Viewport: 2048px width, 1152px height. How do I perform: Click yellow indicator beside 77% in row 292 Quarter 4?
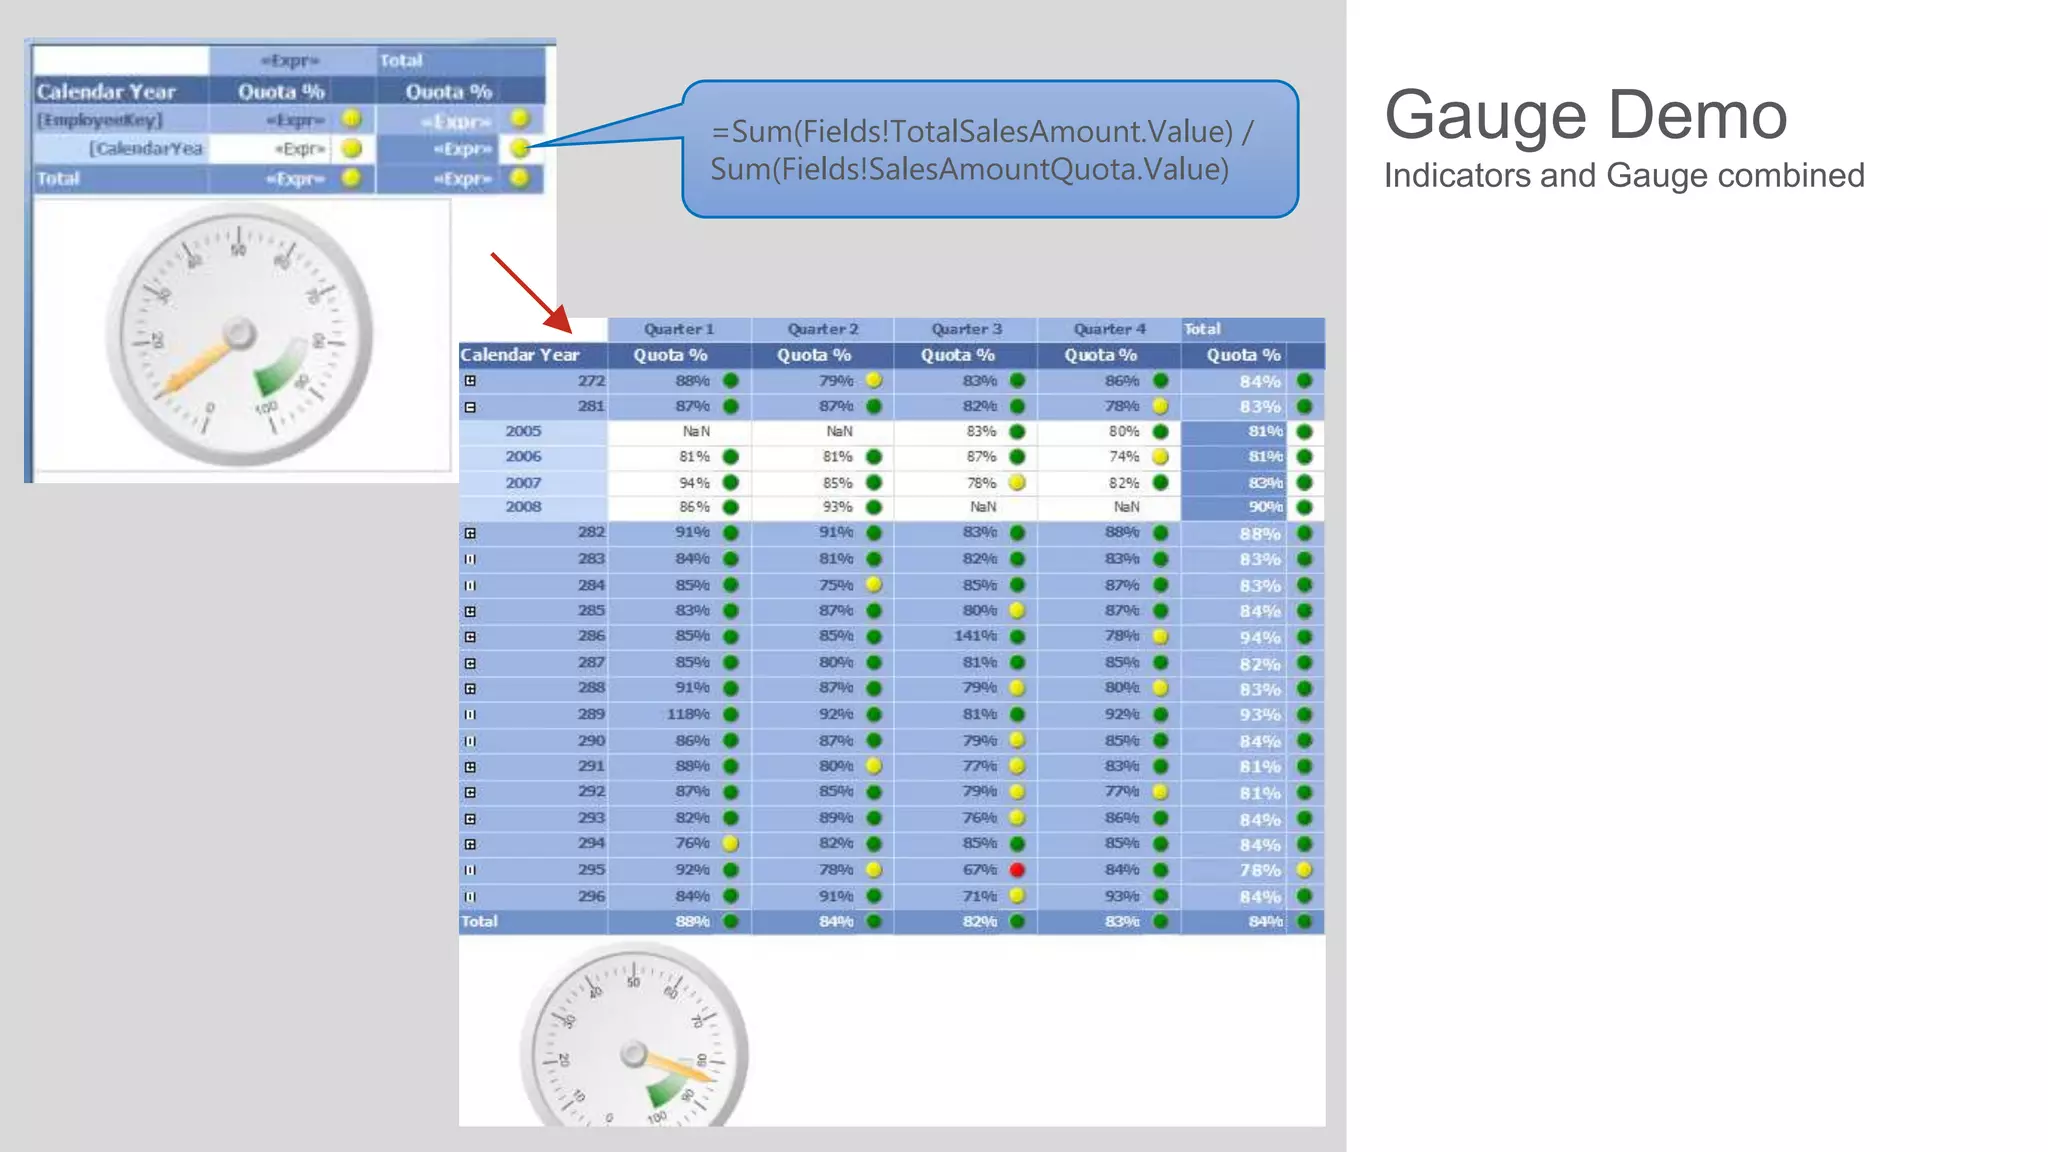click(1161, 792)
